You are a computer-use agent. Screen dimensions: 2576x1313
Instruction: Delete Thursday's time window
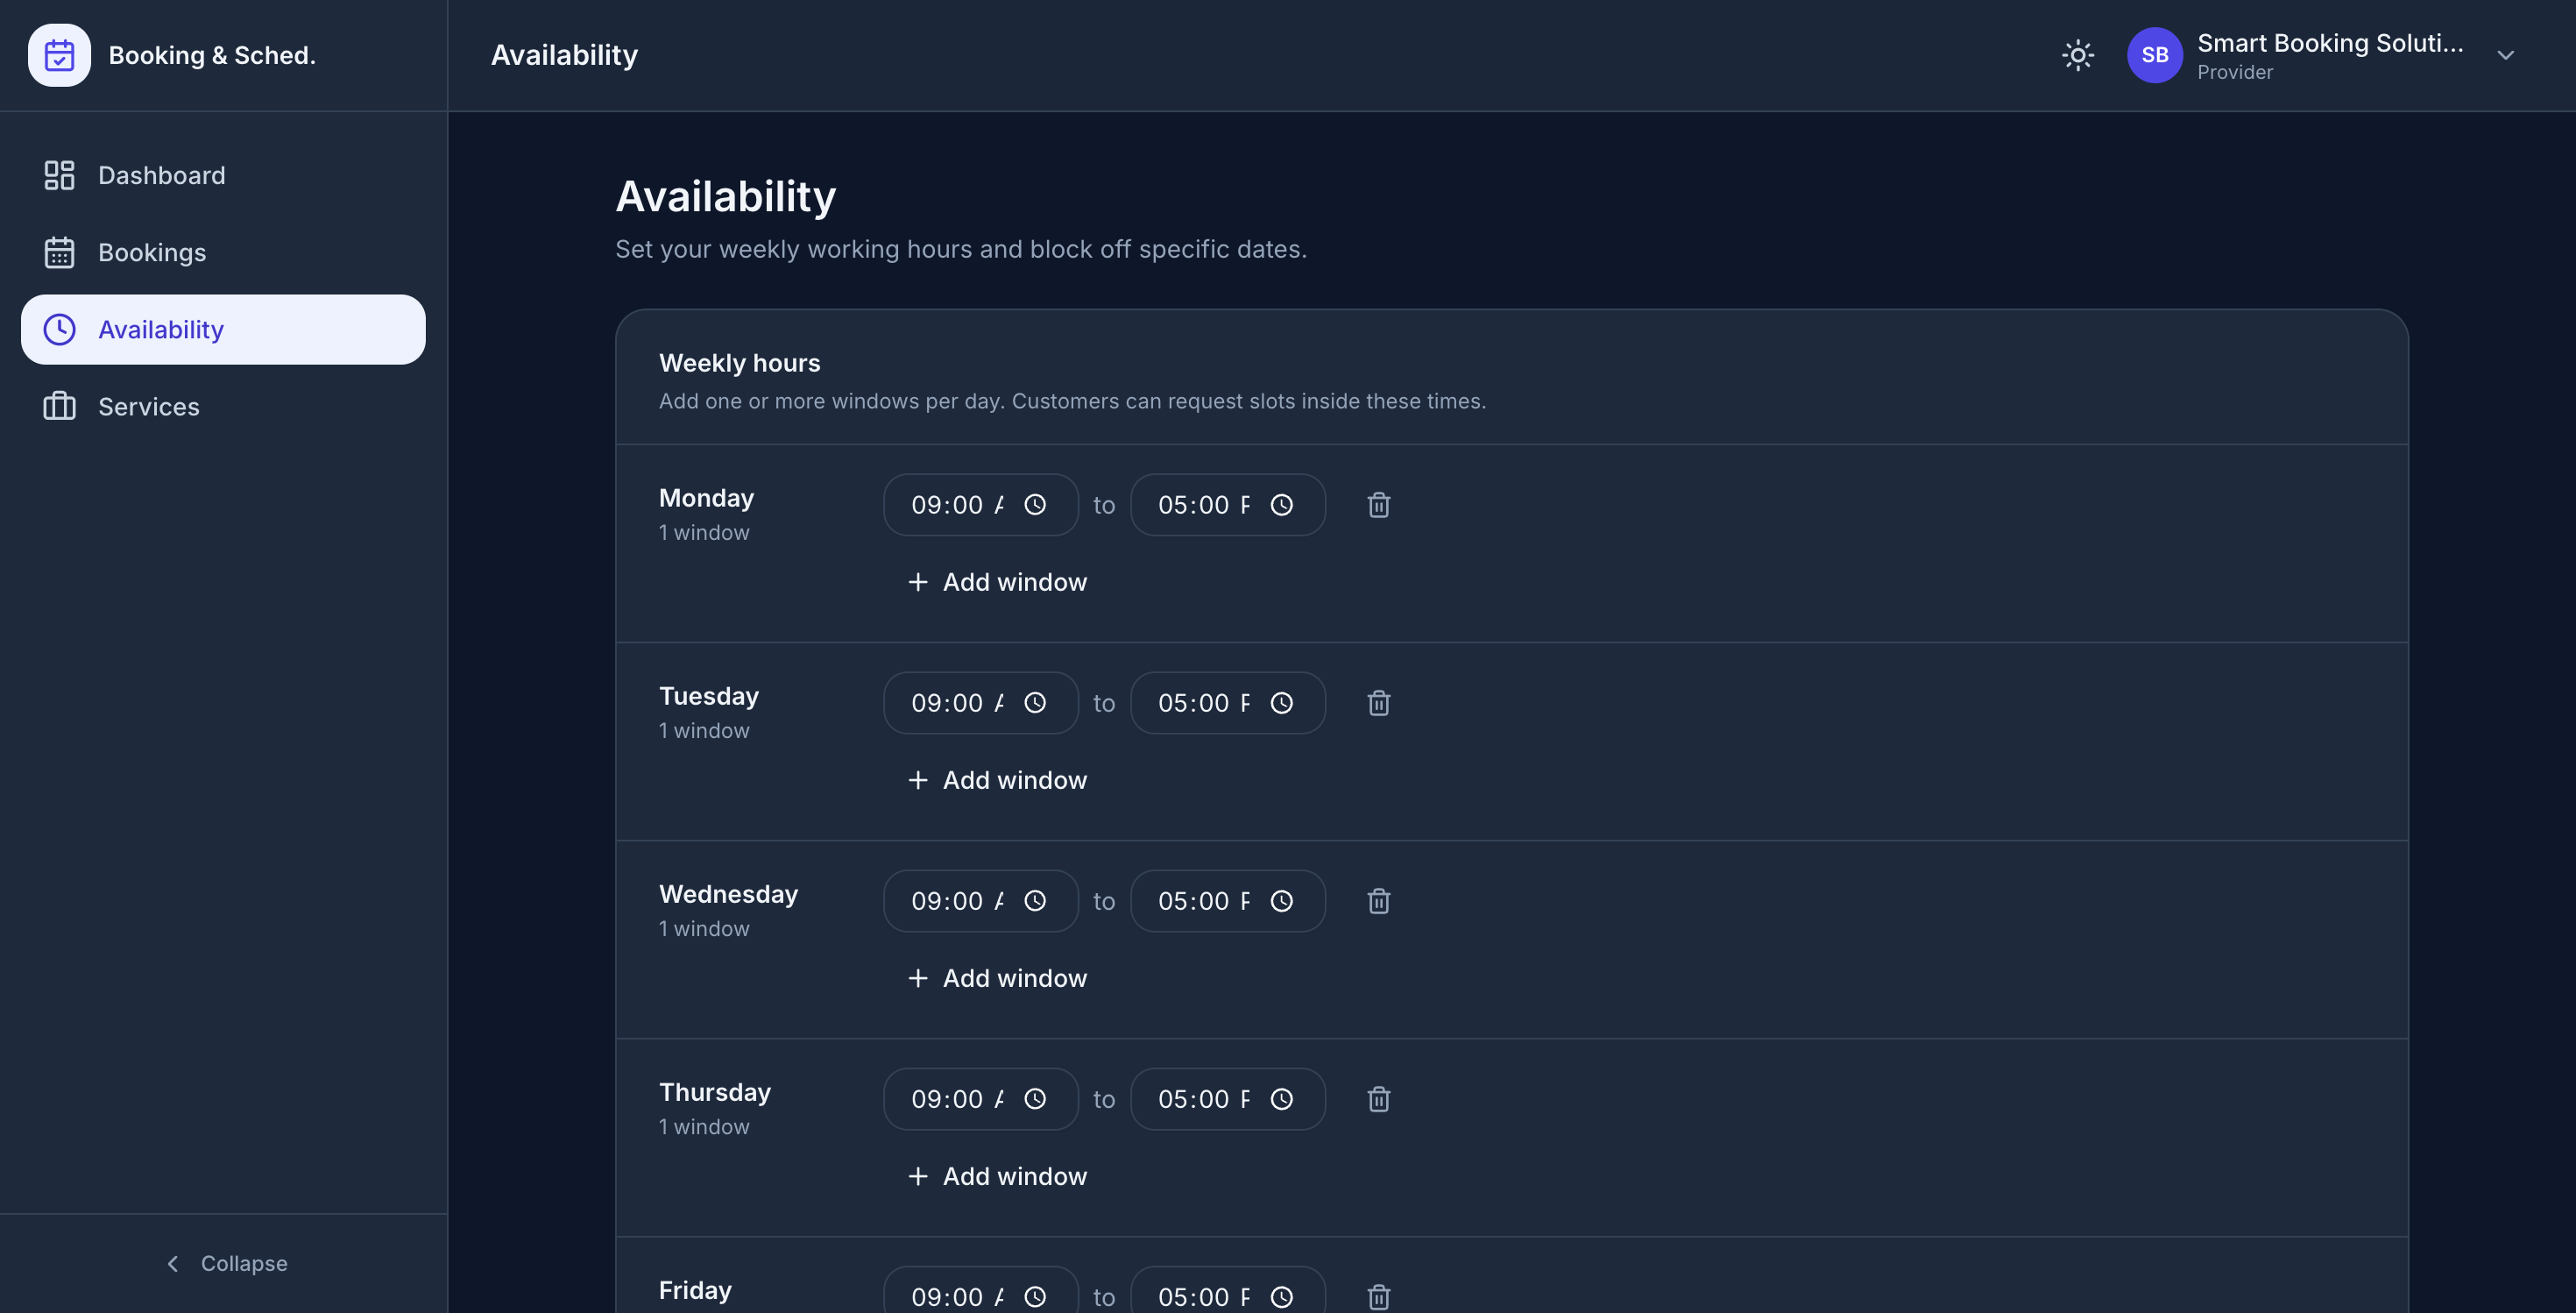pyautogui.click(x=1378, y=1099)
